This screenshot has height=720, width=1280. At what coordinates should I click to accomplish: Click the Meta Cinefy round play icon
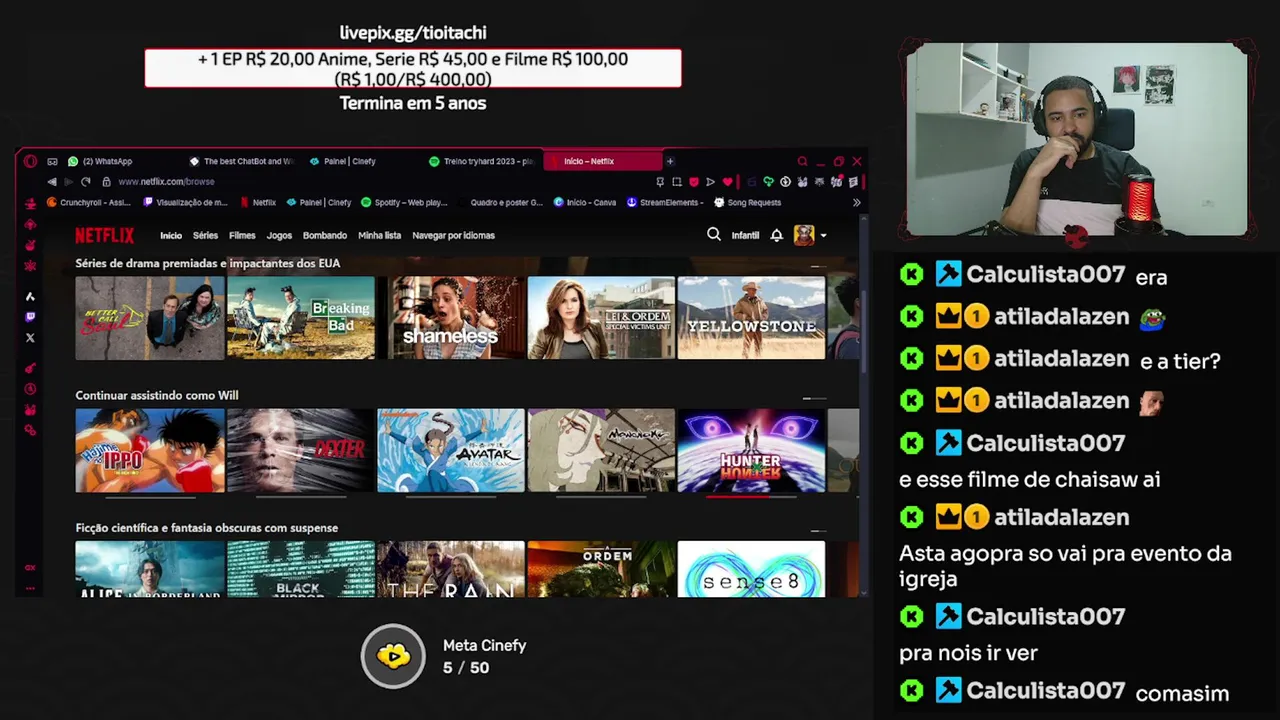393,656
